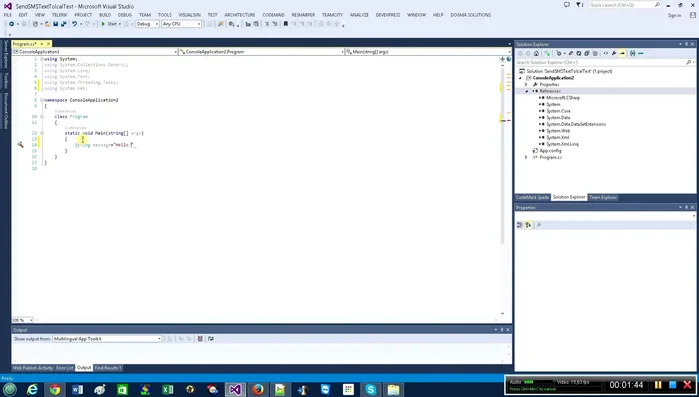
Task: Switch to the Find Results 1 tab
Action: tap(108, 368)
